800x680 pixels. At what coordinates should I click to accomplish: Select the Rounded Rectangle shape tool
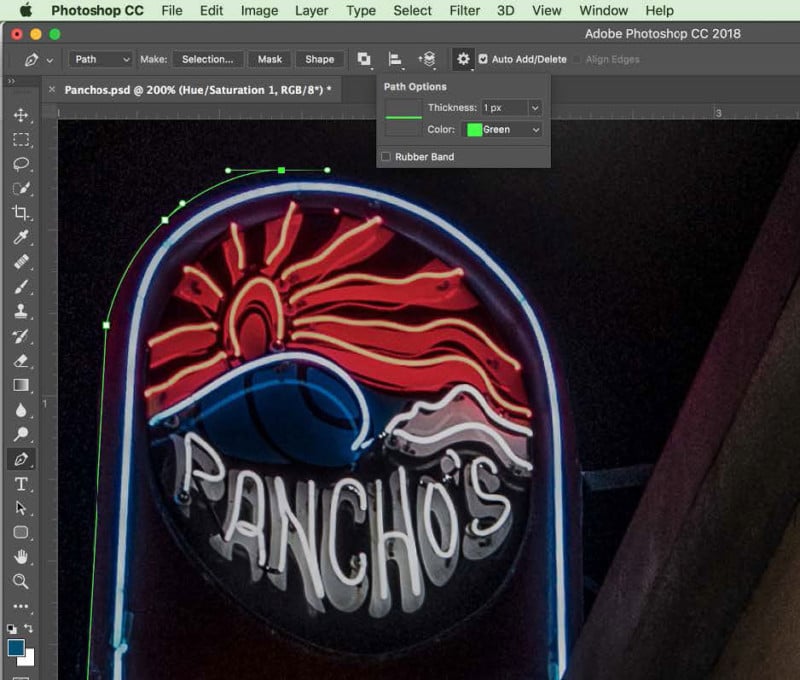point(21,533)
